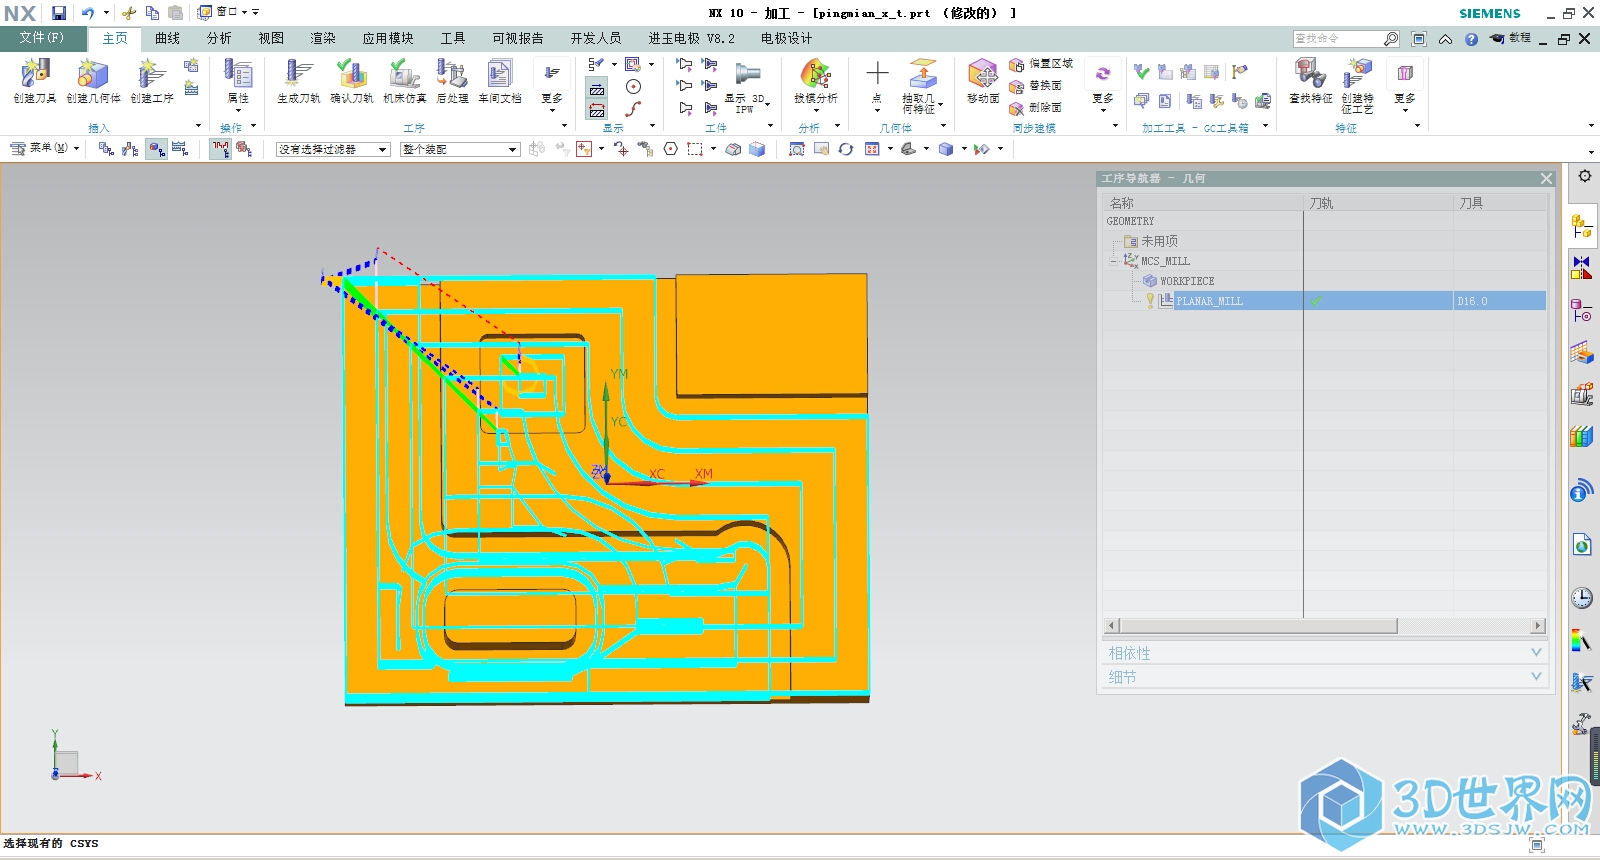Click Extract Geometry (抽取几何特征) icon
The height and width of the screenshot is (860, 1600).
[x=922, y=85]
